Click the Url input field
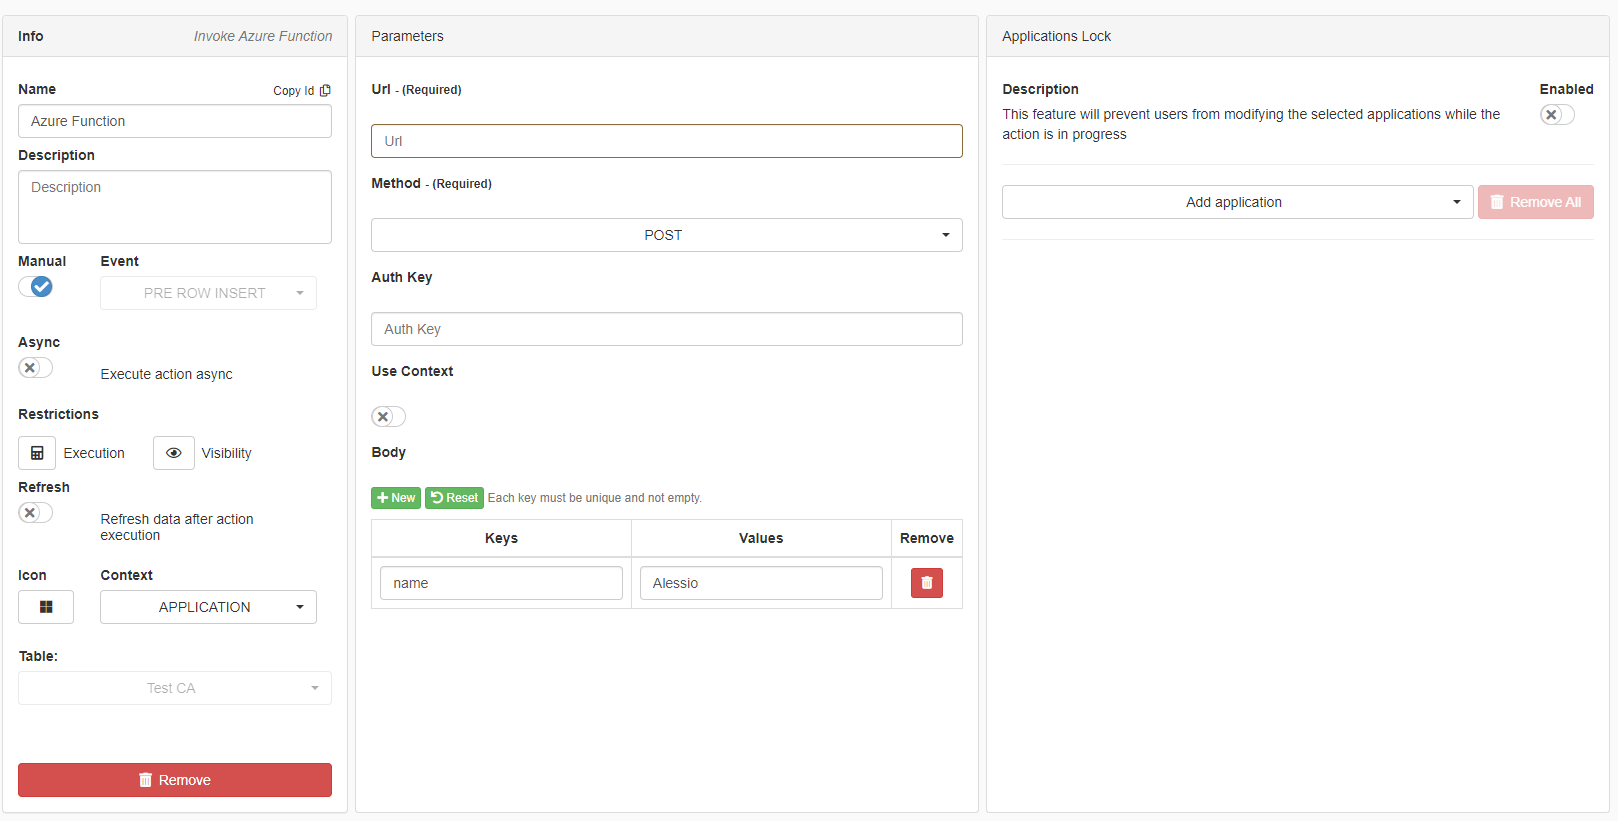Viewport: 1618px width, 821px height. [x=666, y=141]
